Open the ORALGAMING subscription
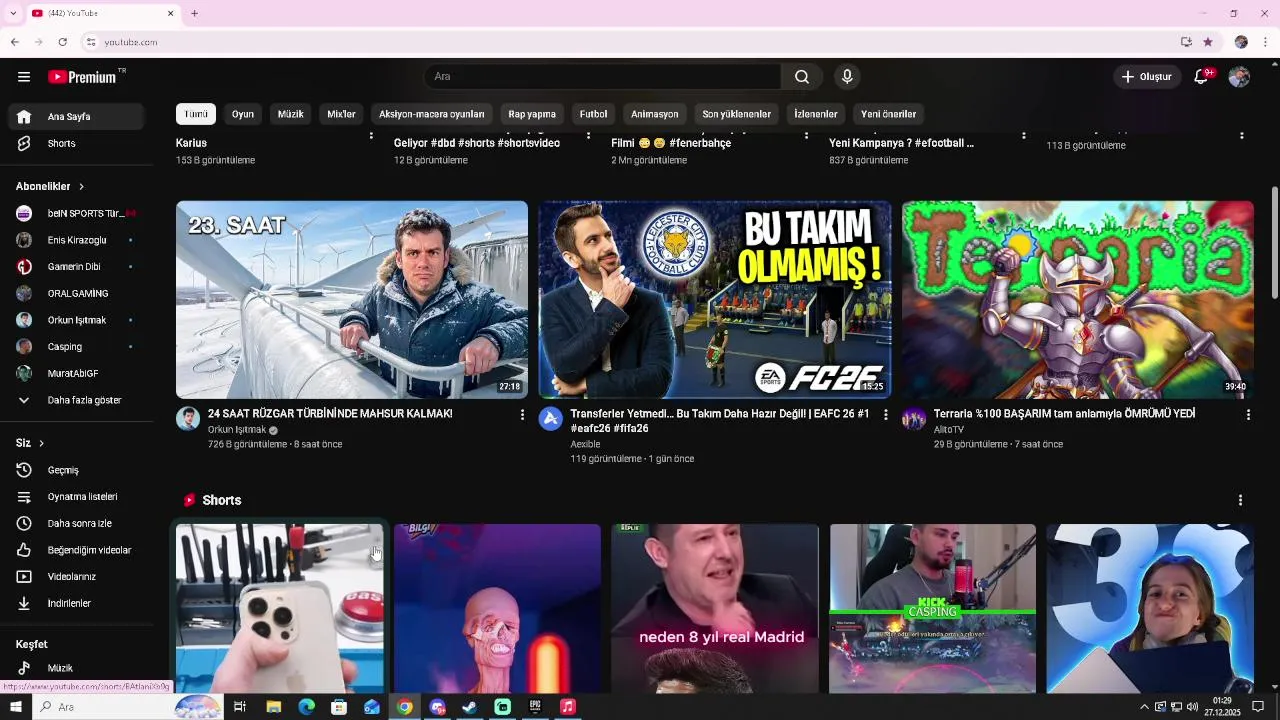Viewport: 1280px width, 720px height. (x=76, y=293)
